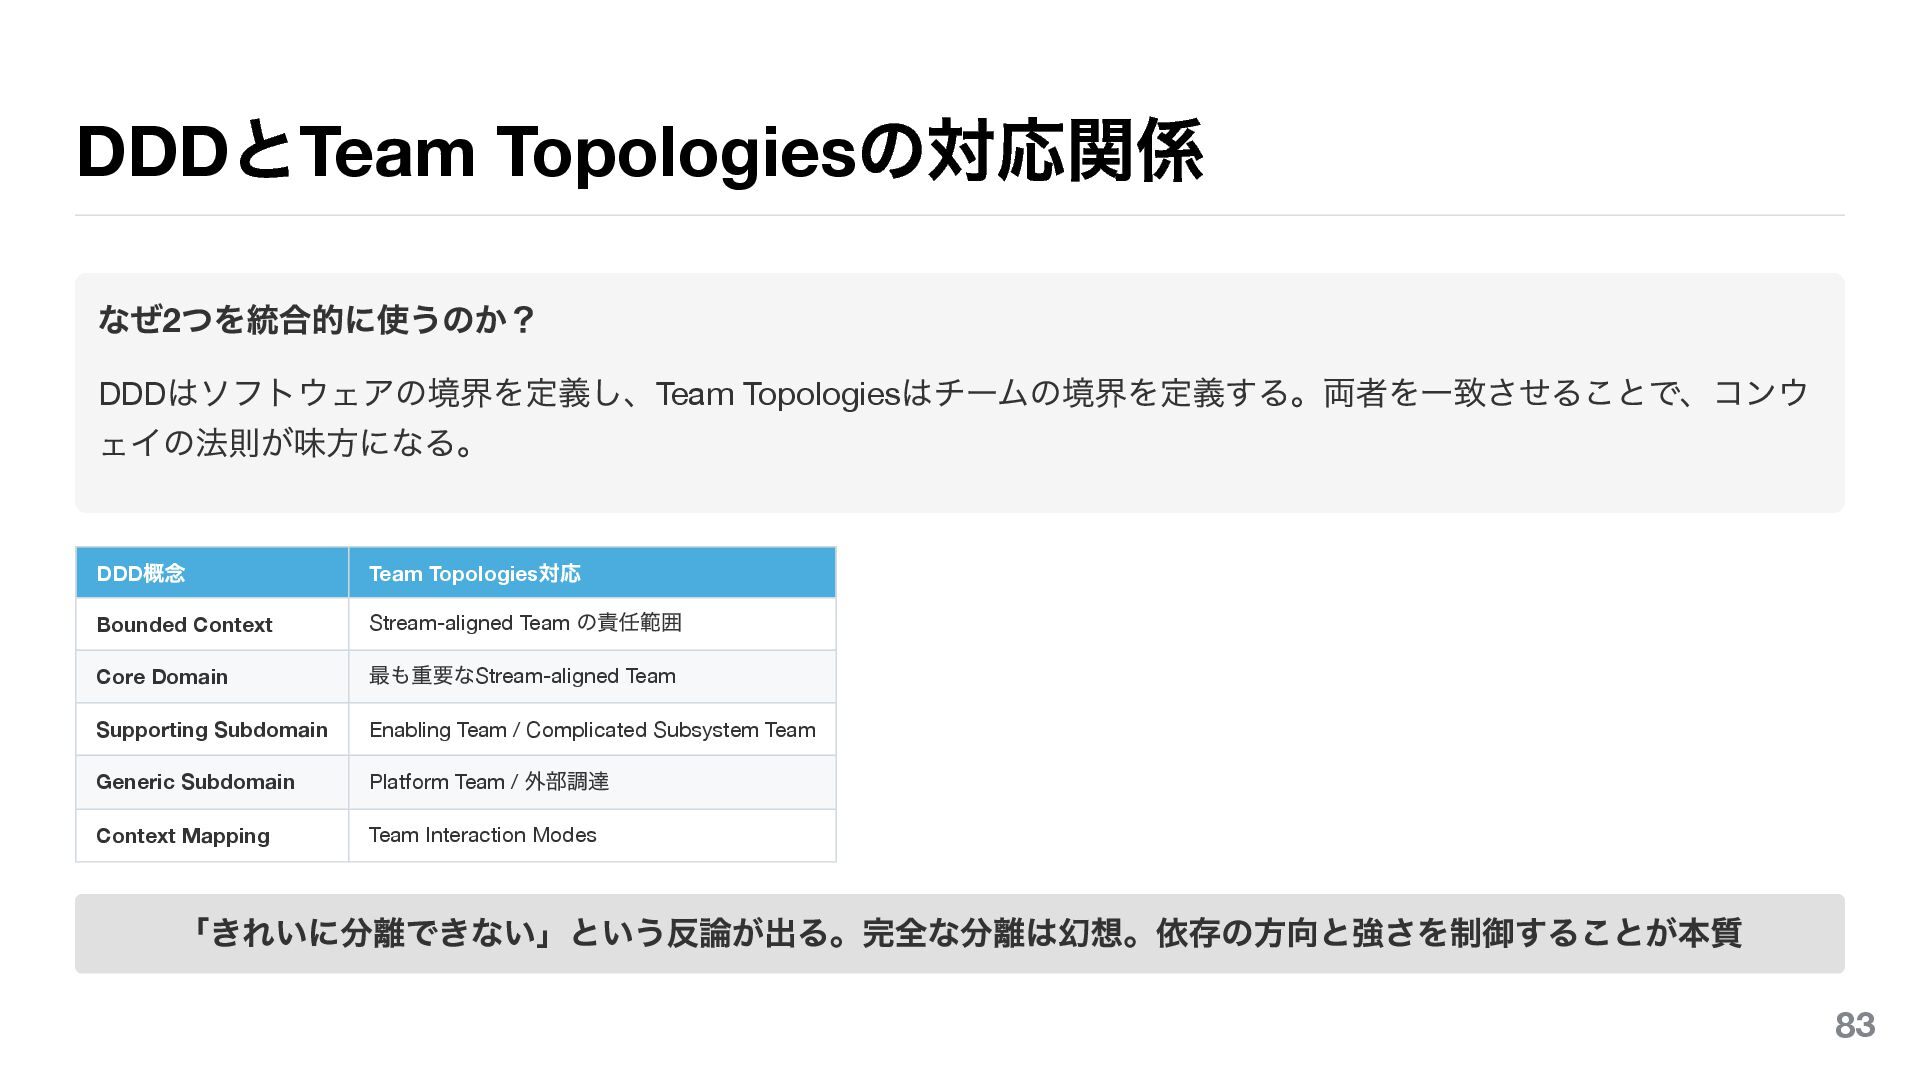1920x1080 pixels.
Task: Select the Bounded Context table cell
Action: (184, 625)
